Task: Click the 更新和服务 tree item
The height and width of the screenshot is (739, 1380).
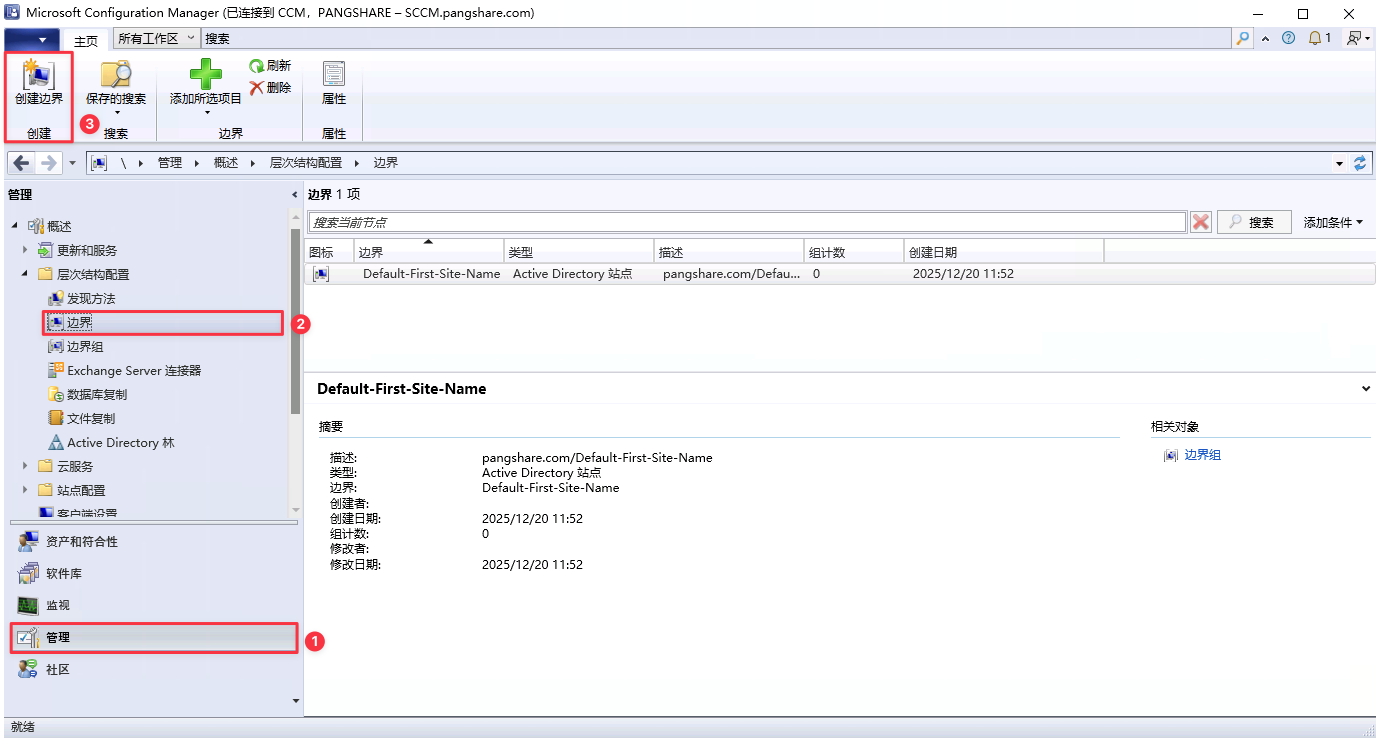Action: [x=87, y=251]
